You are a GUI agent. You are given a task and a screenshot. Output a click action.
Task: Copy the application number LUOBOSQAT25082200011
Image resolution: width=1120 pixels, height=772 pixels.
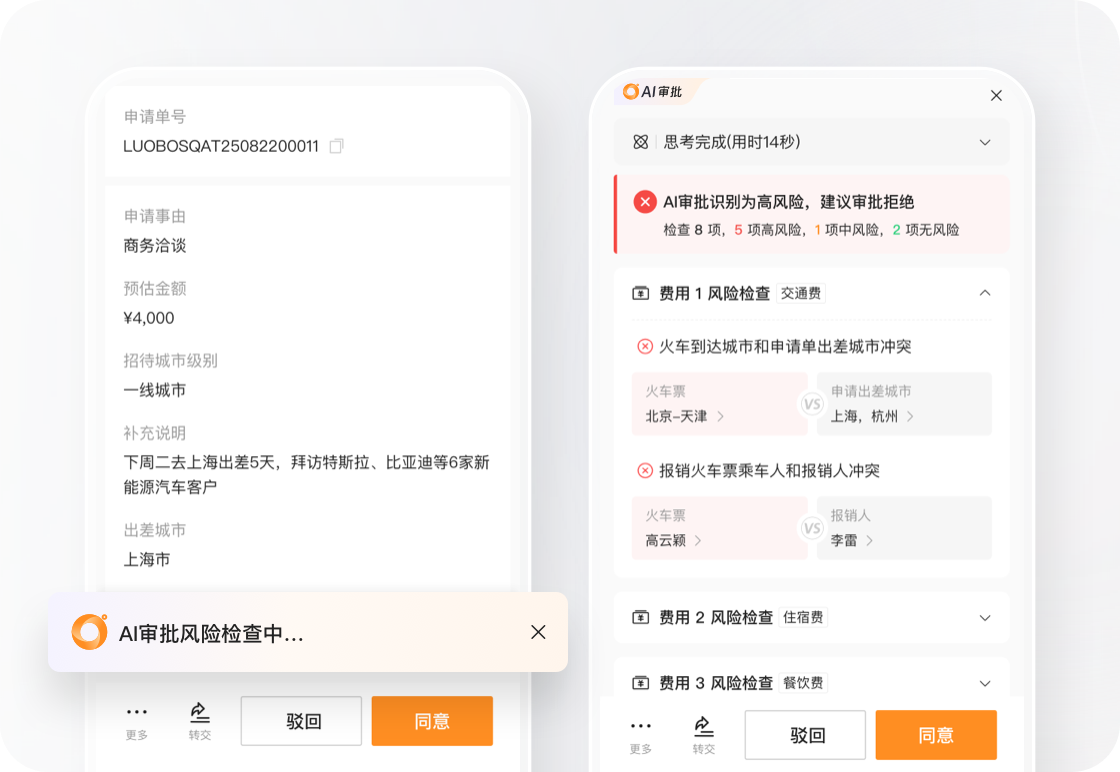tap(336, 146)
